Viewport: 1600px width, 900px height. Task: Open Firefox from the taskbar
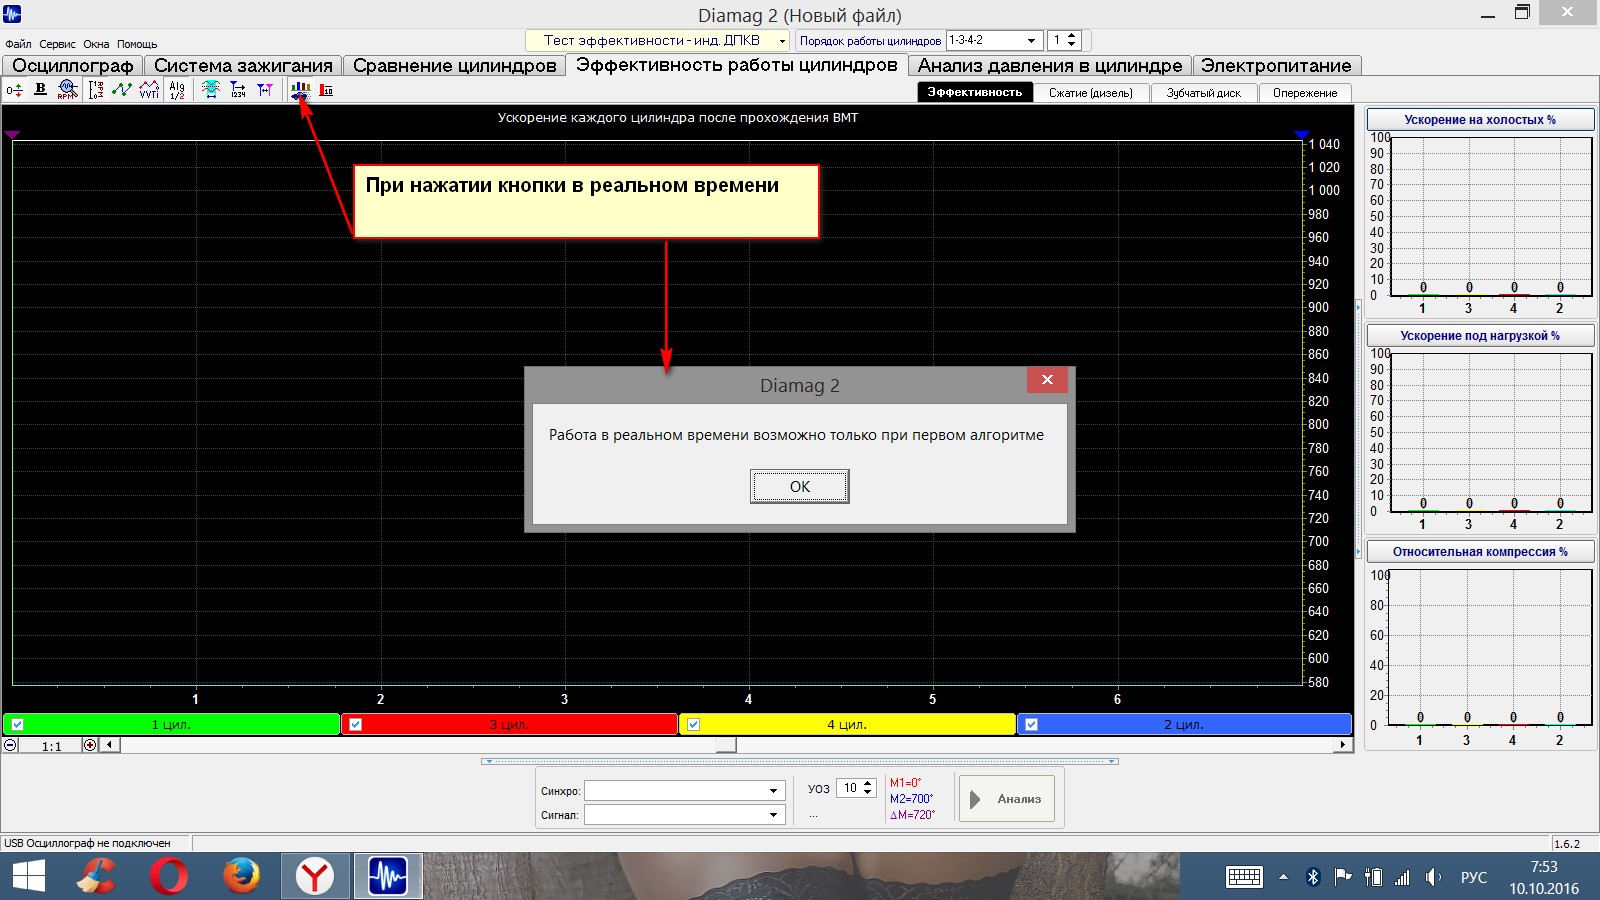(x=241, y=877)
